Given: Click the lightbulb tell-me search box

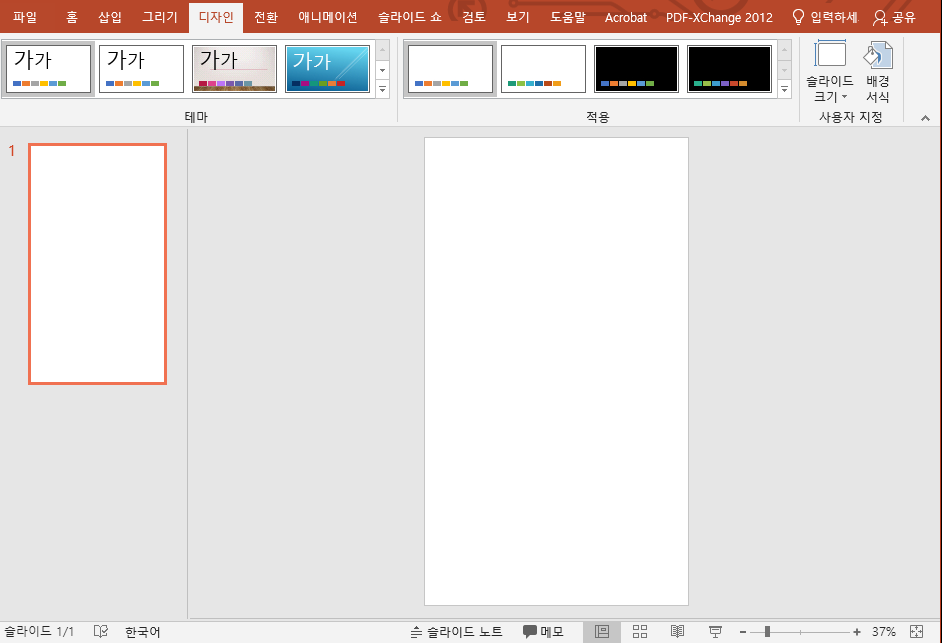Looking at the screenshot, I should pos(824,17).
